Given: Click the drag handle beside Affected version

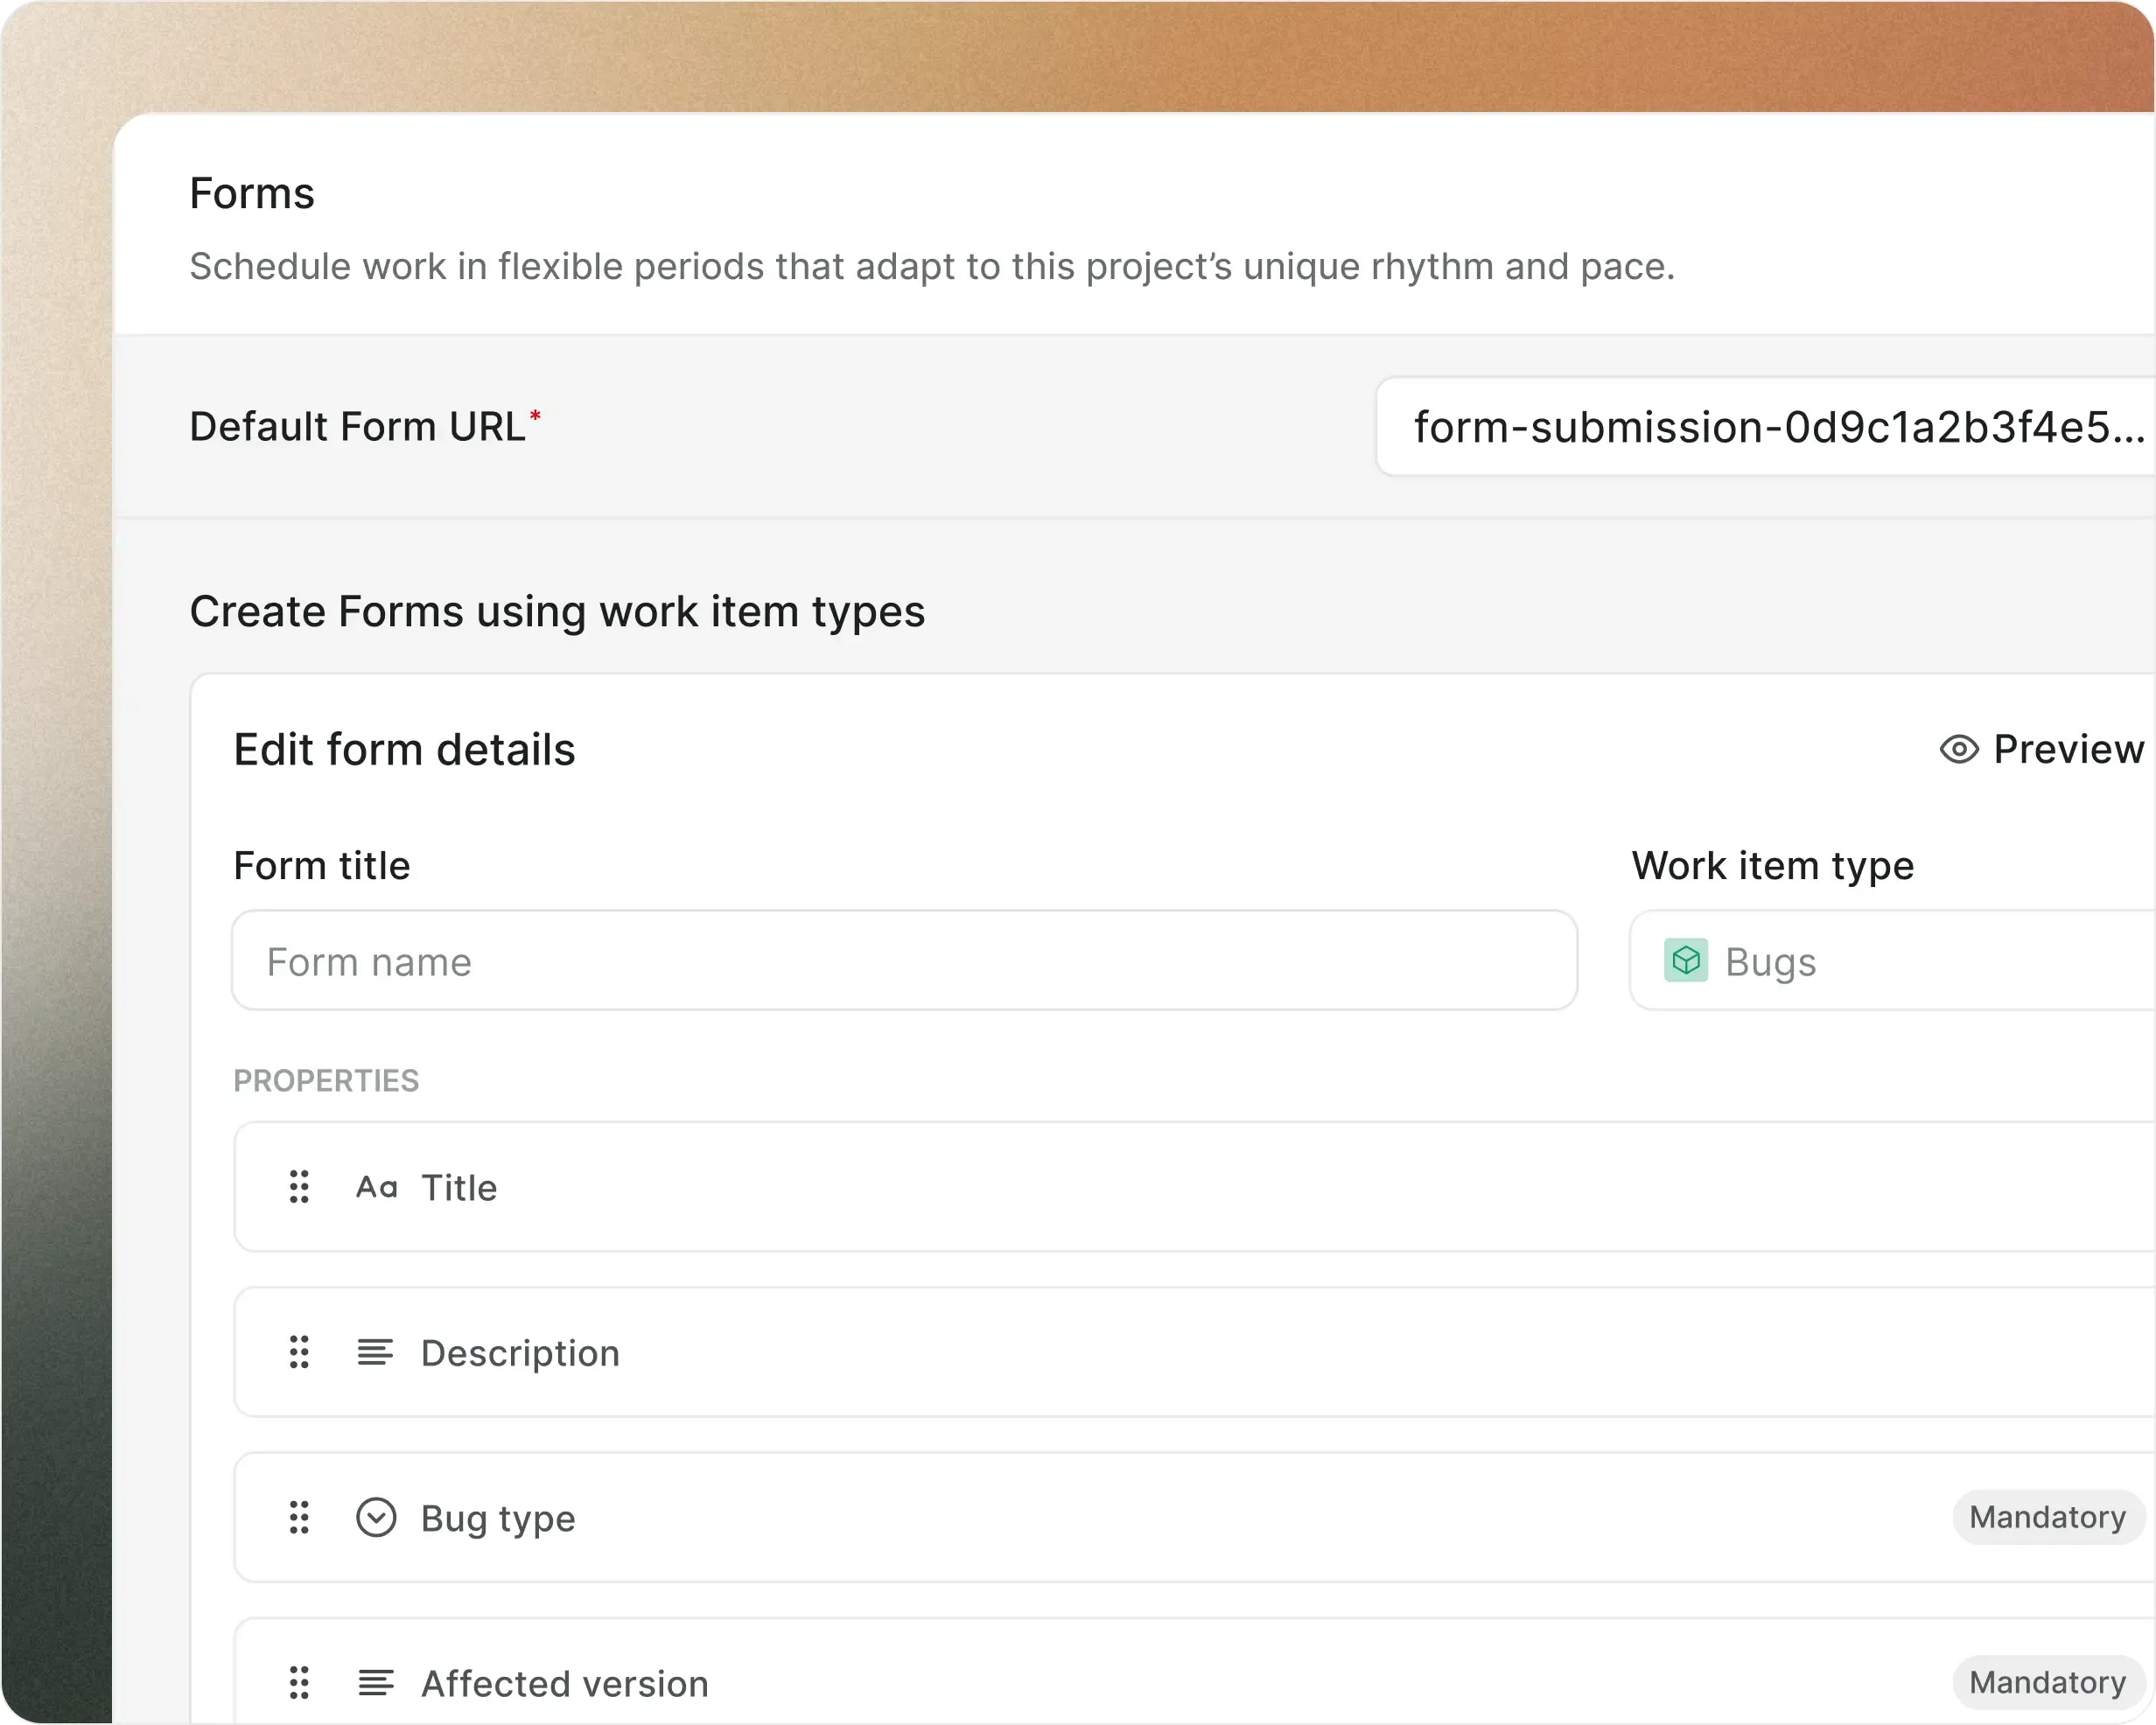Looking at the screenshot, I should pyautogui.click(x=299, y=1683).
